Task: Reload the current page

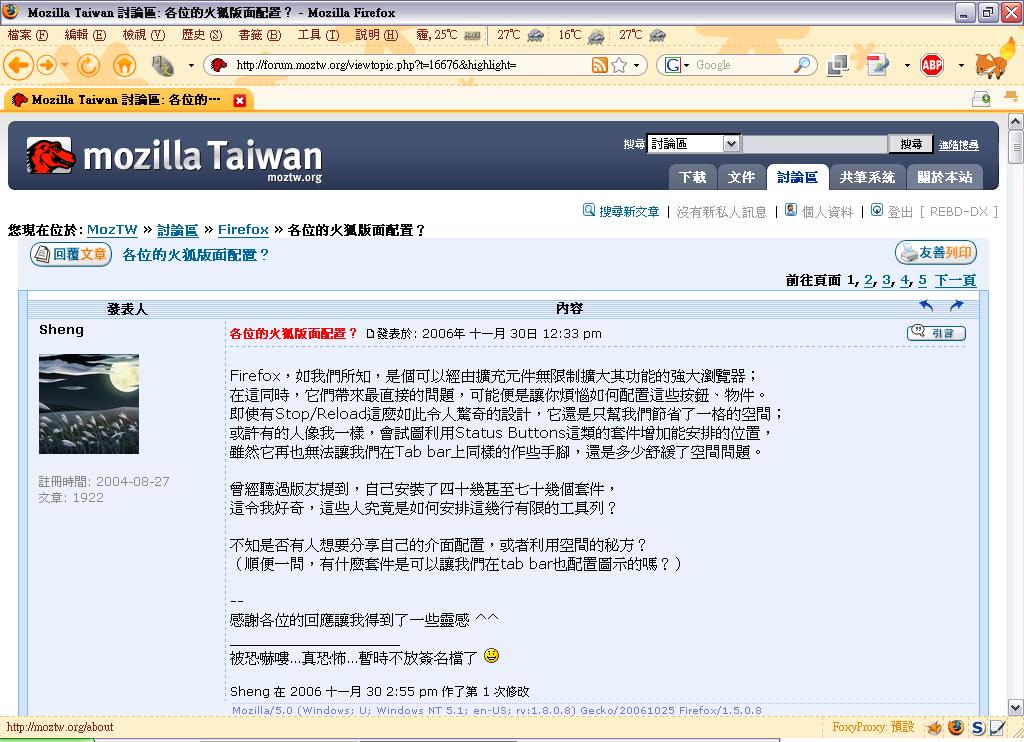Action: click(x=88, y=65)
